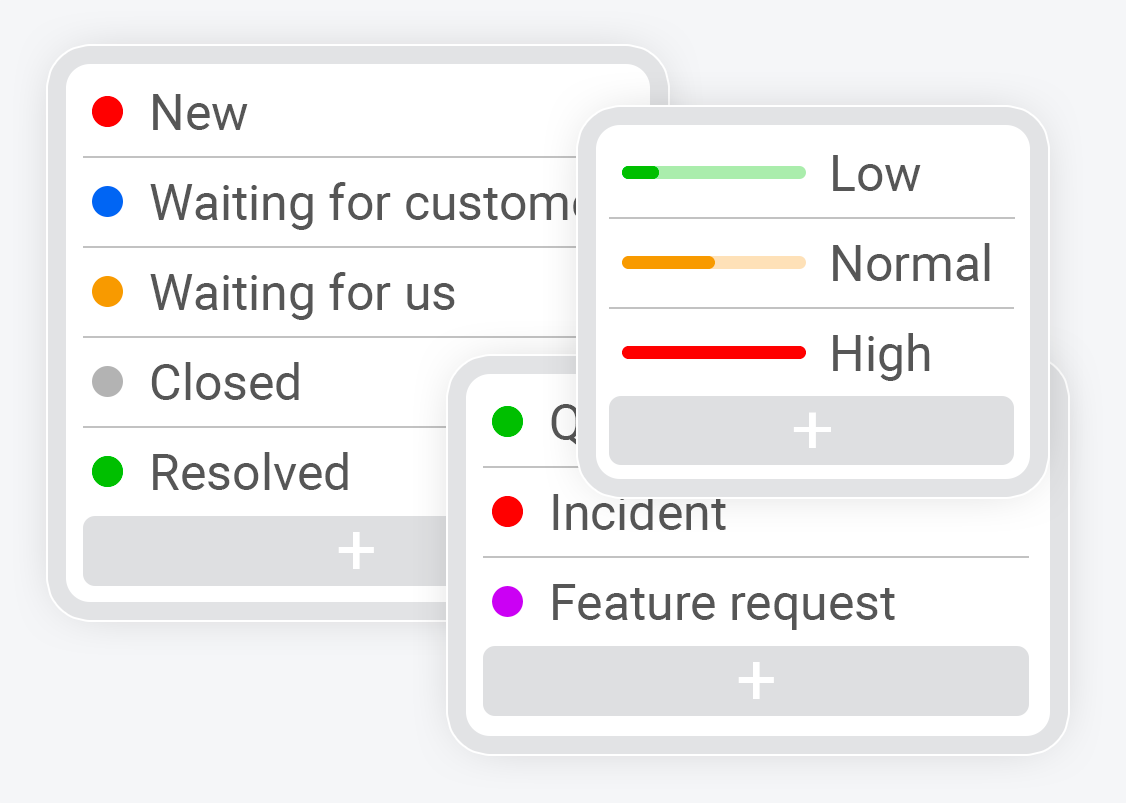Add a new priority with plus button
The height and width of the screenshot is (803, 1126).
coord(811,430)
